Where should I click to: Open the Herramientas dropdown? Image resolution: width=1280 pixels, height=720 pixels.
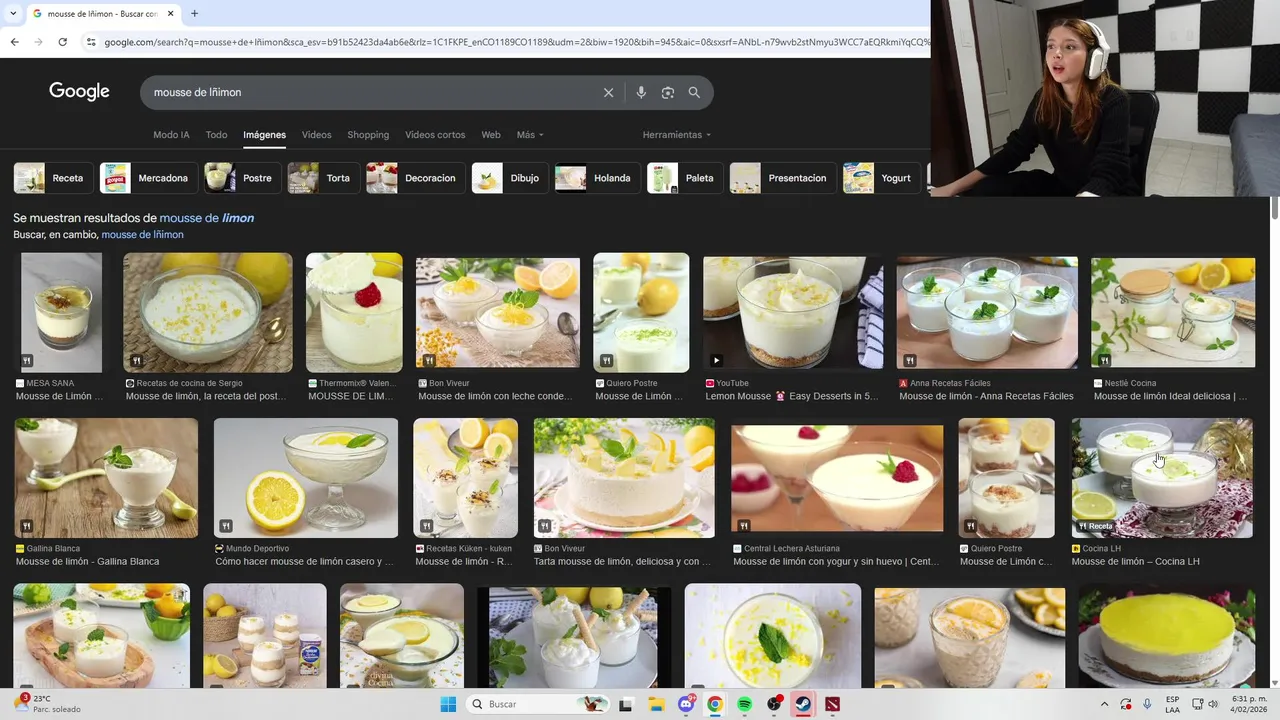click(x=677, y=135)
